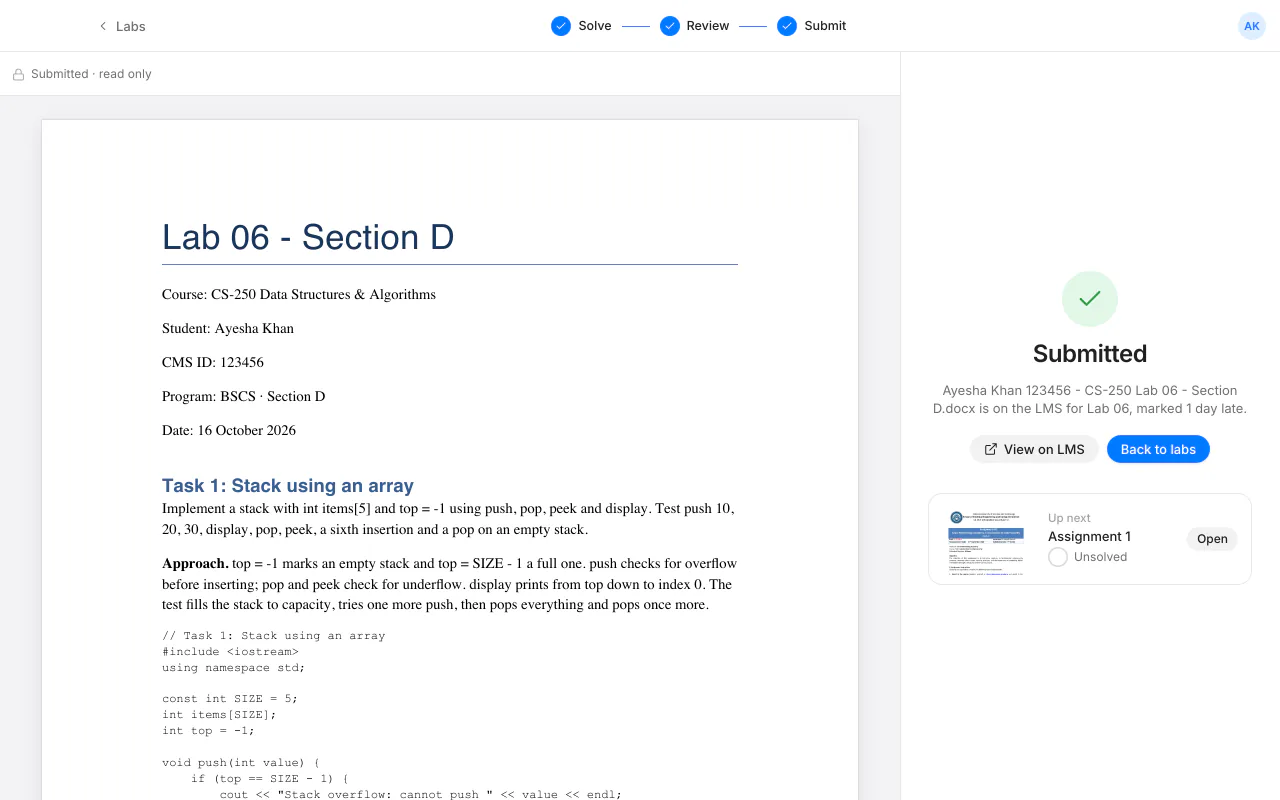Viewport: 1280px width, 800px height.
Task: Click the Submit step checkmark icon
Action: click(x=787, y=26)
